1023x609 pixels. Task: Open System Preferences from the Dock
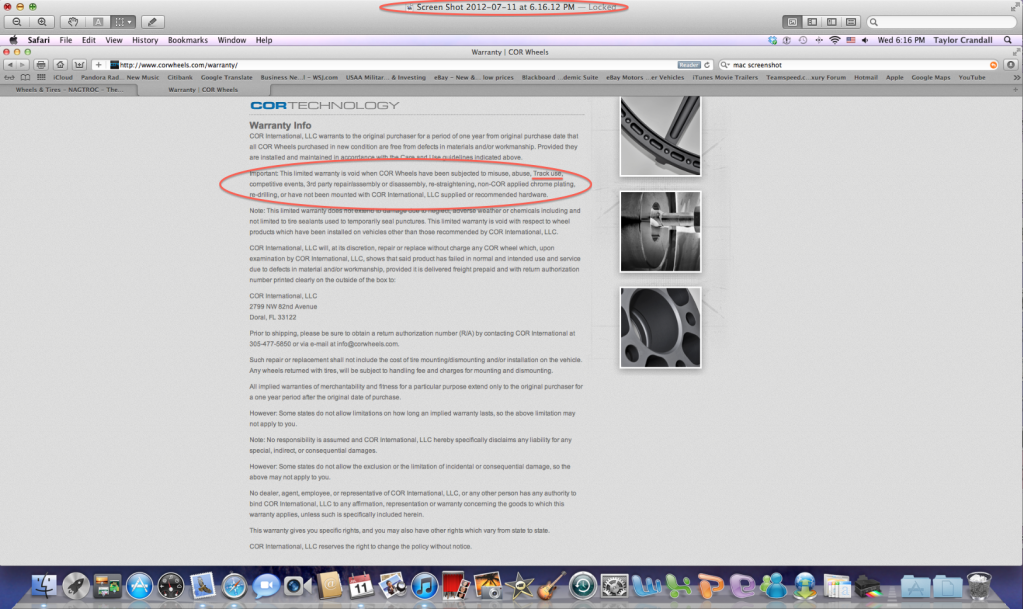pyautogui.click(x=615, y=586)
